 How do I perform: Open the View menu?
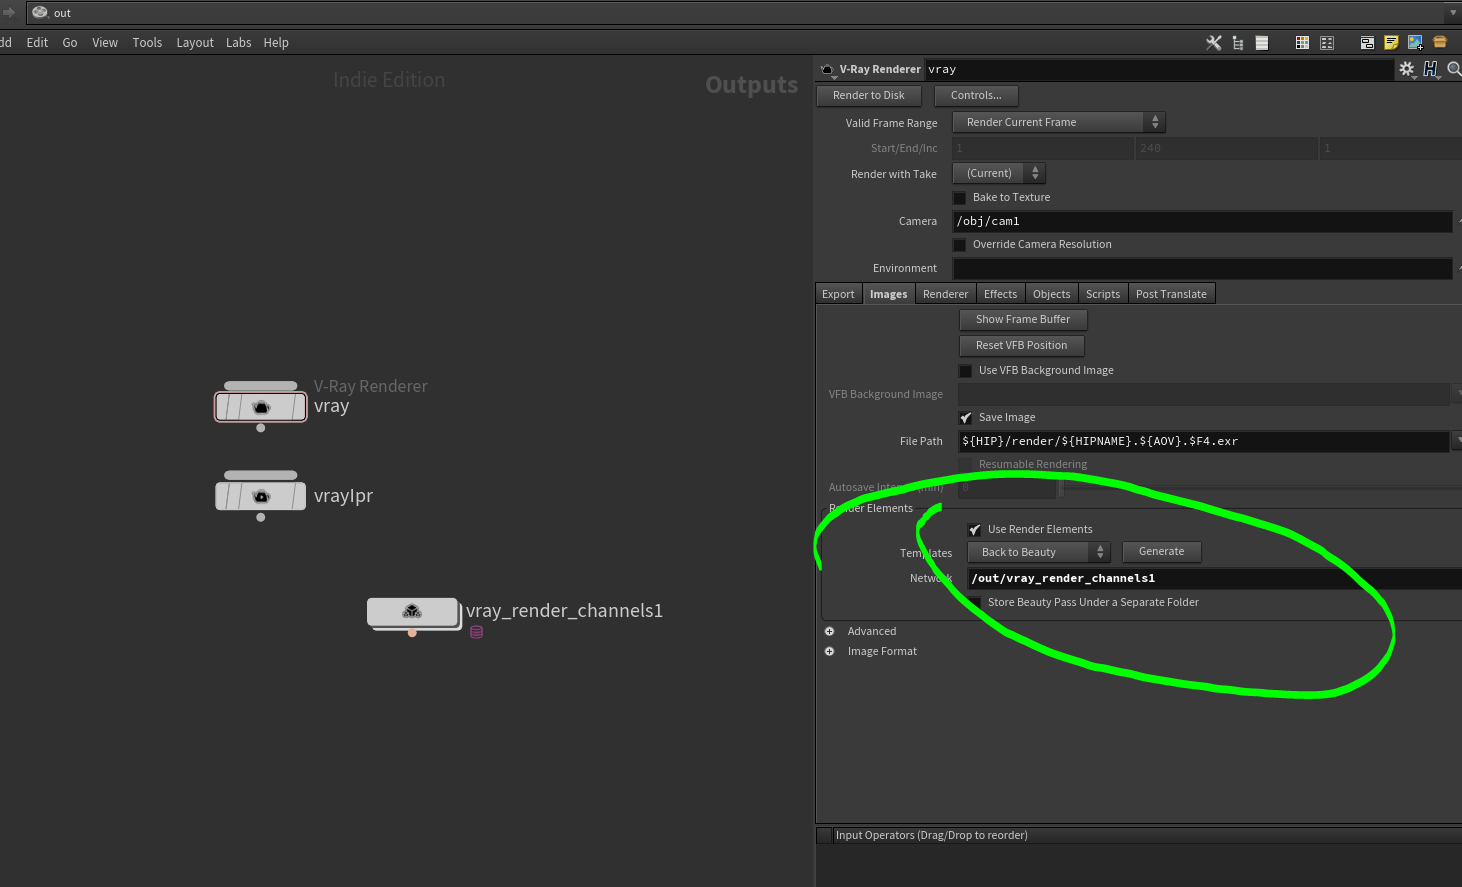(x=105, y=43)
